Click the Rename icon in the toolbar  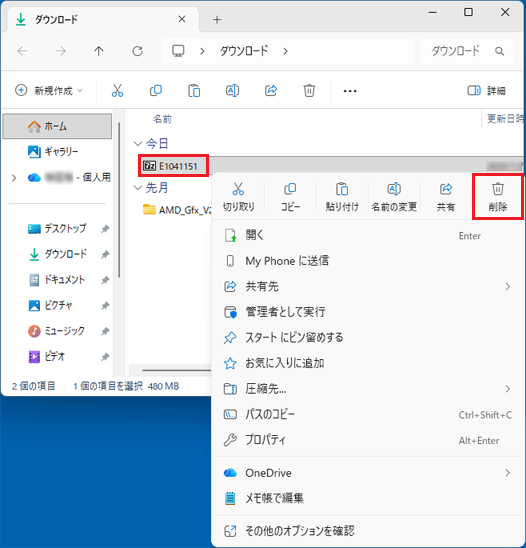(232, 91)
